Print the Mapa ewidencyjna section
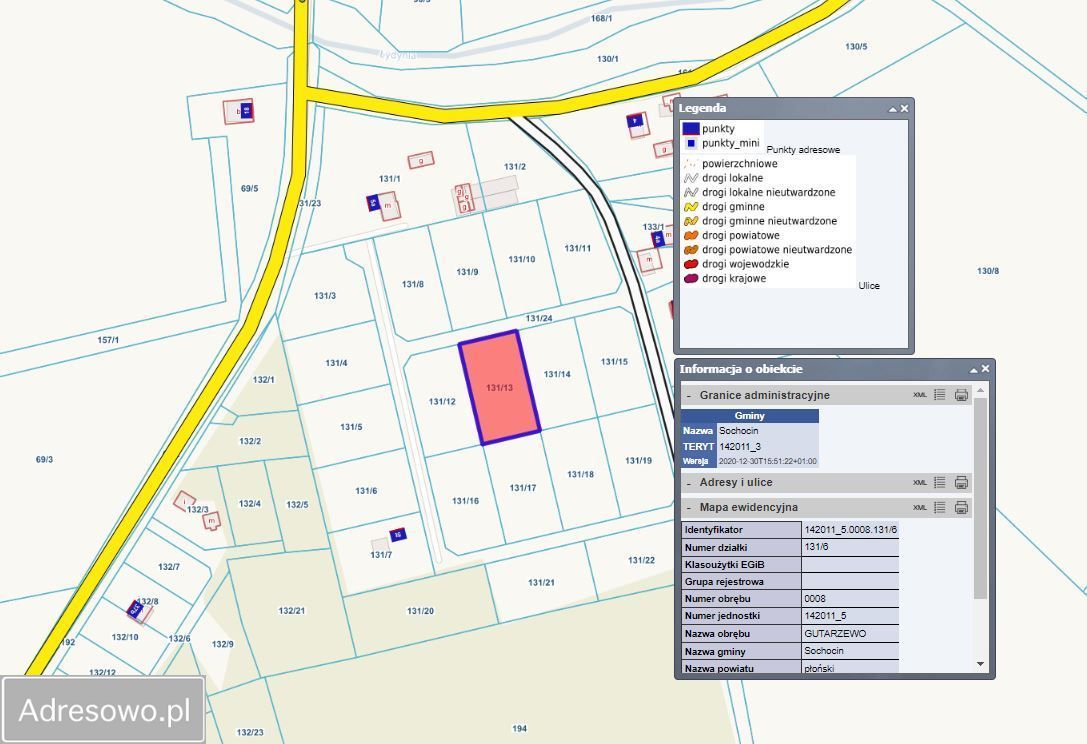1087x744 pixels. [x=961, y=508]
